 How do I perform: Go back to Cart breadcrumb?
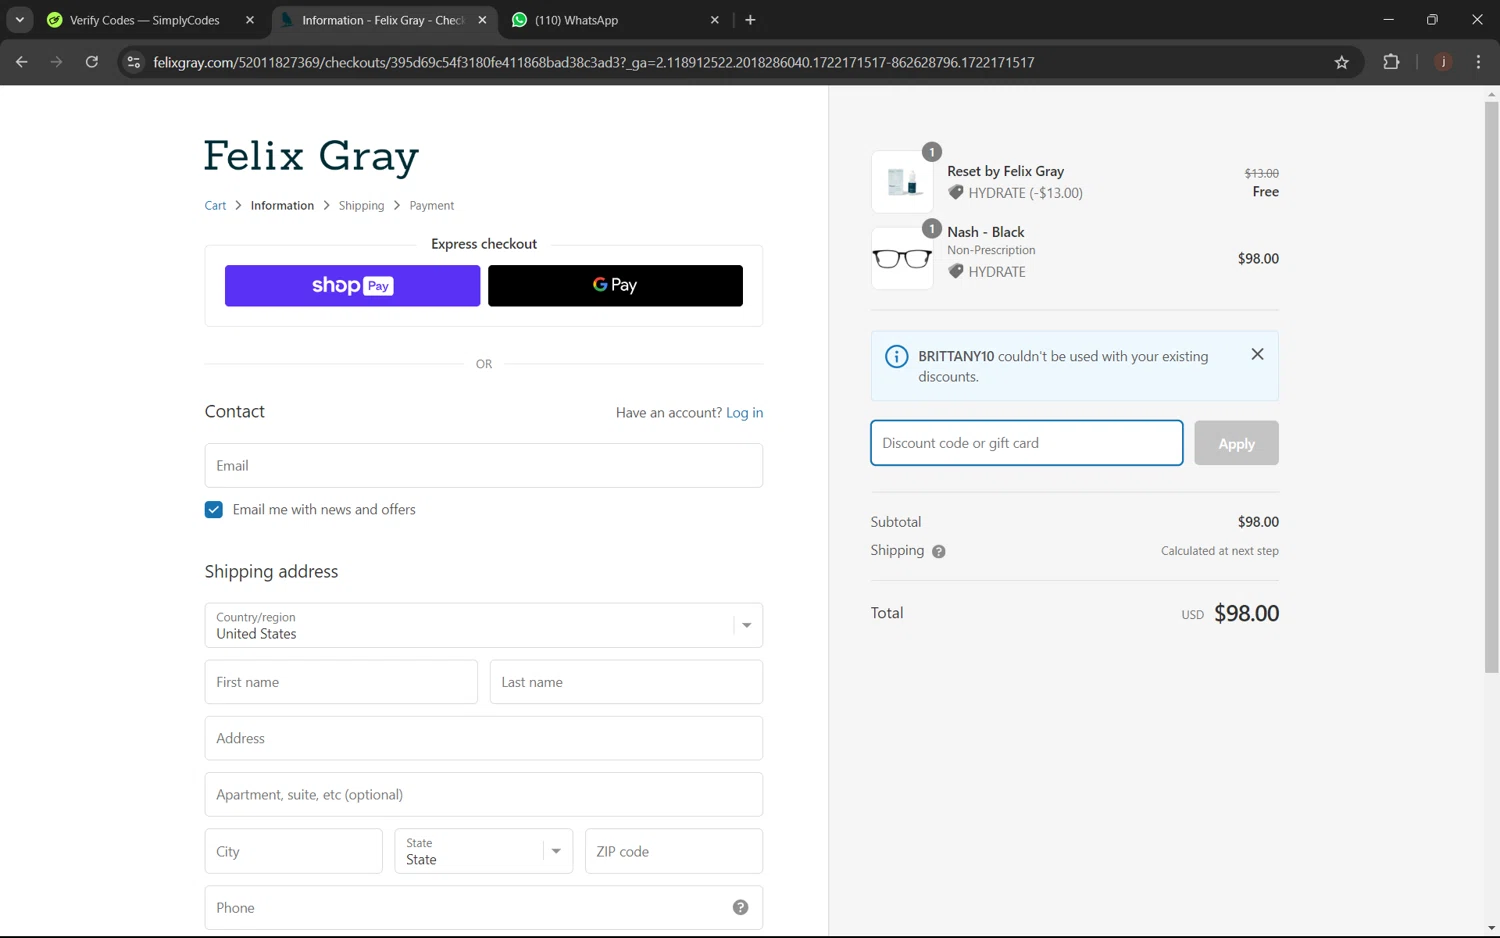point(215,205)
